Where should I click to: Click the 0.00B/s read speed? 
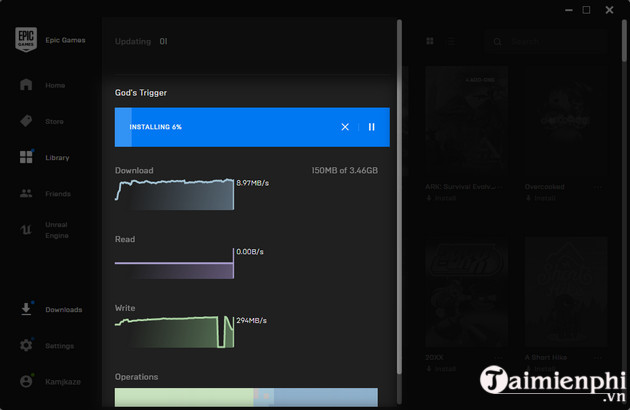[x=250, y=252]
